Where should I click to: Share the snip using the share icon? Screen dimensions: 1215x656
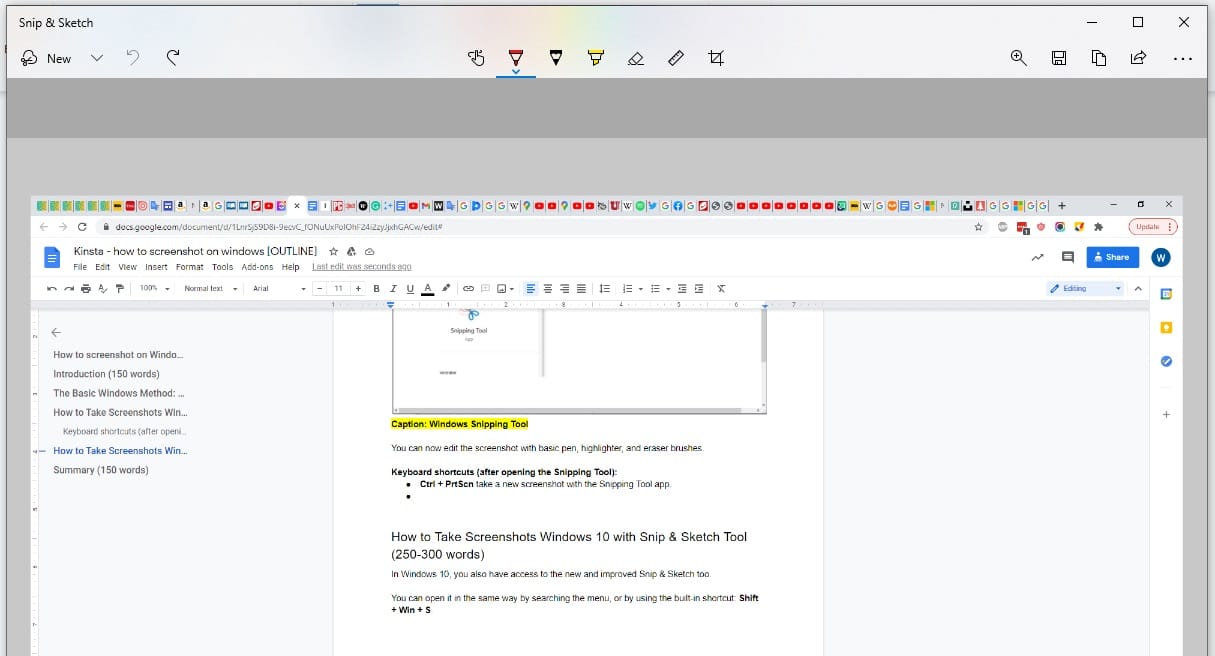tap(1138, 58)
